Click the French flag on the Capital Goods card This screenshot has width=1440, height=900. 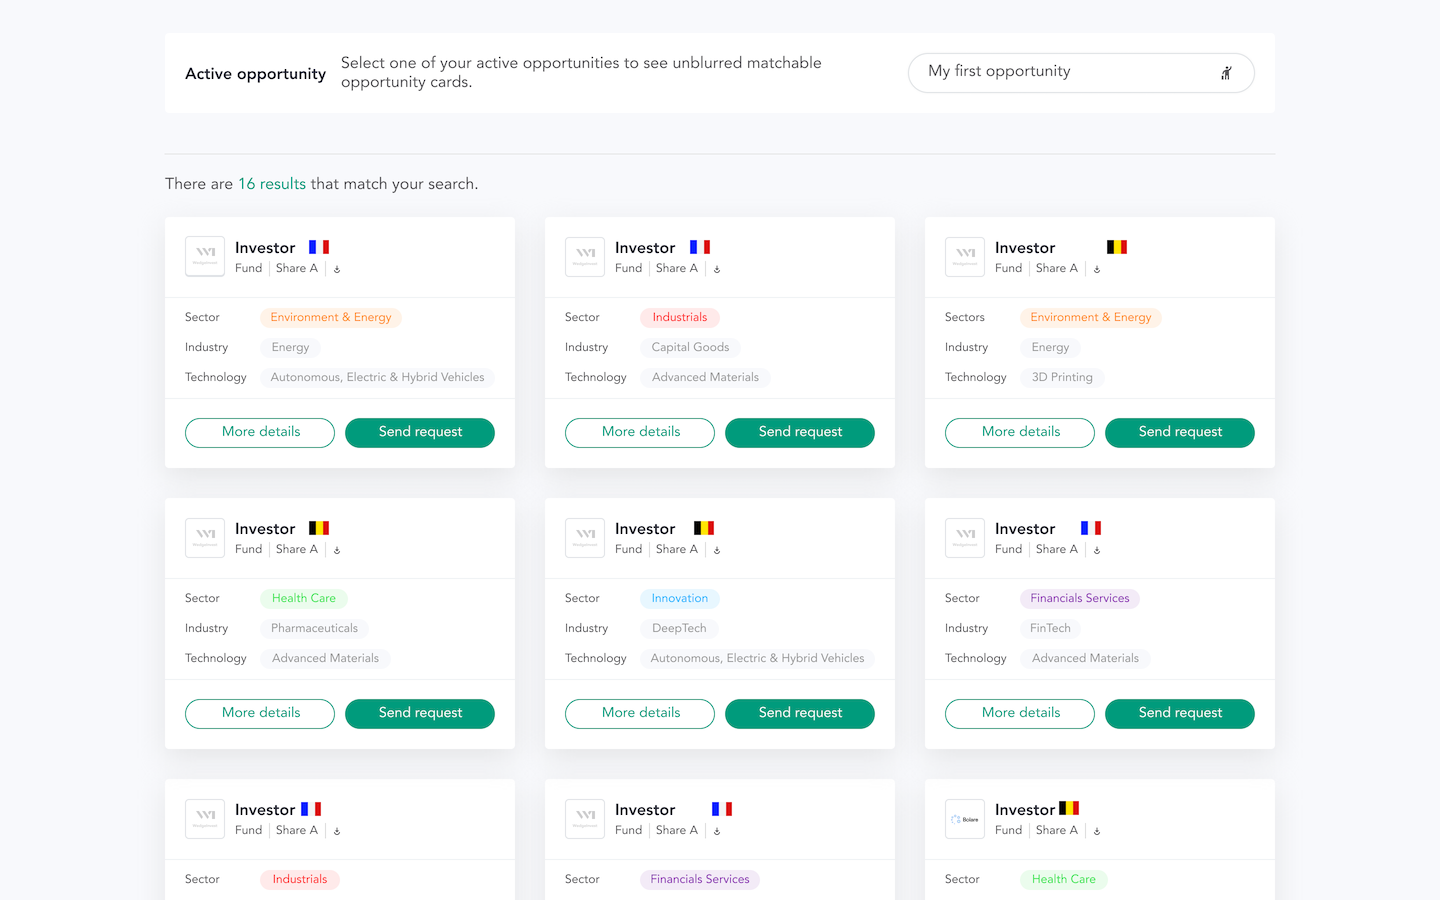[x=700, y=247]
